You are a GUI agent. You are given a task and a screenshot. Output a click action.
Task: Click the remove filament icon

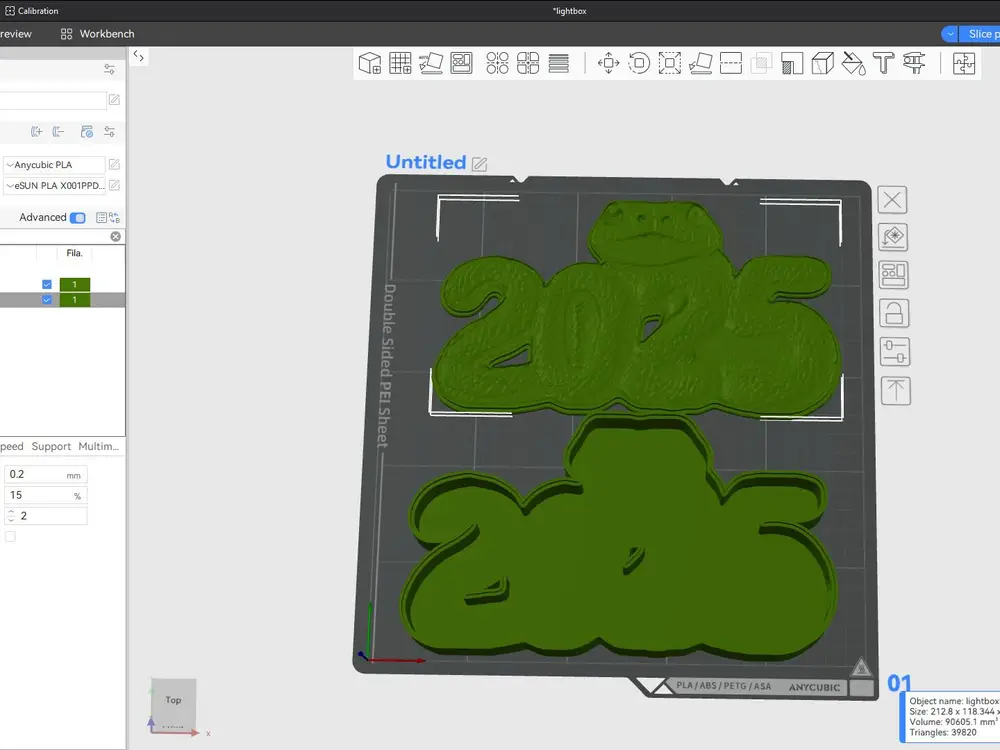tap(58, 131)
